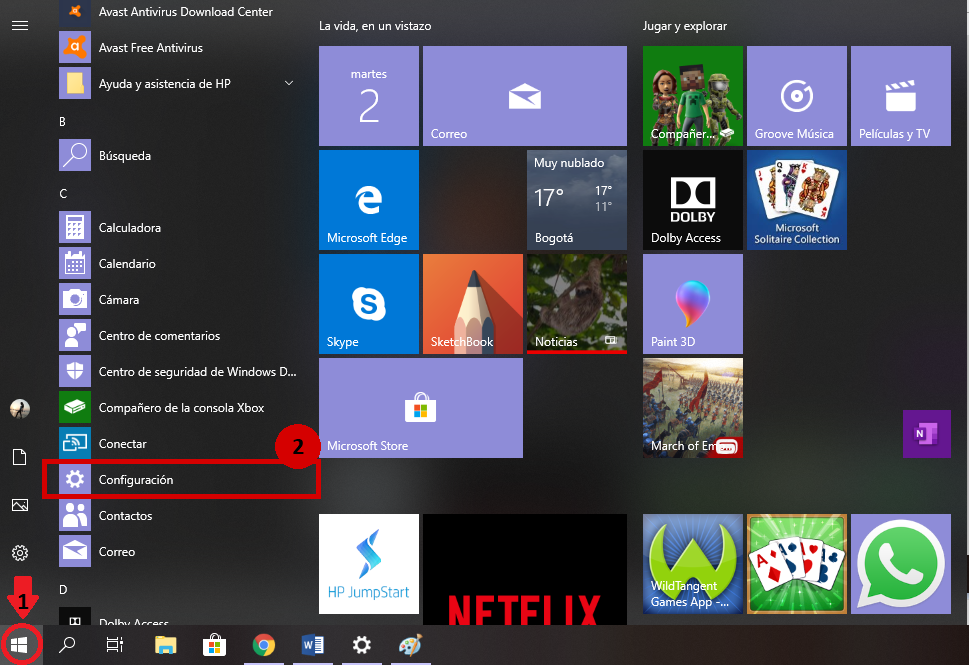Open the user account avatar menu
Image resolution: width=969 pixels, height=665 pixels.
pos(20,409)
